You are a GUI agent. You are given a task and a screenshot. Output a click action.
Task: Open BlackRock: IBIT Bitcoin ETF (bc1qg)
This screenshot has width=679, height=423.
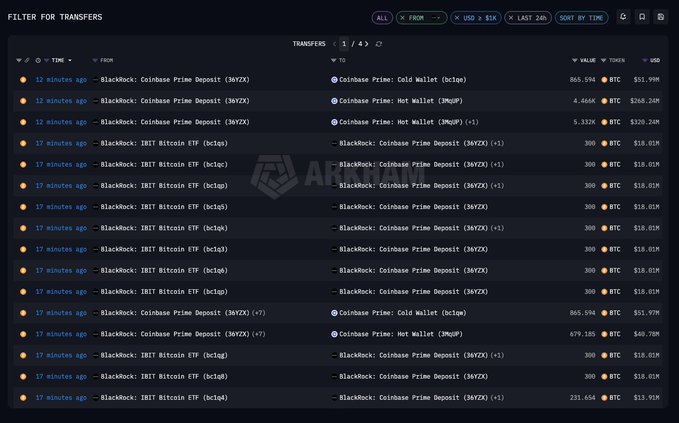pyautogui.click(x=164, y=355)
